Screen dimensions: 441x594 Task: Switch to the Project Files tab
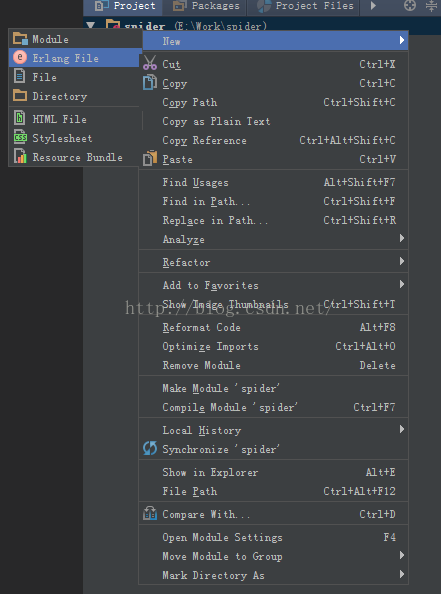click(x=305, y=6)
